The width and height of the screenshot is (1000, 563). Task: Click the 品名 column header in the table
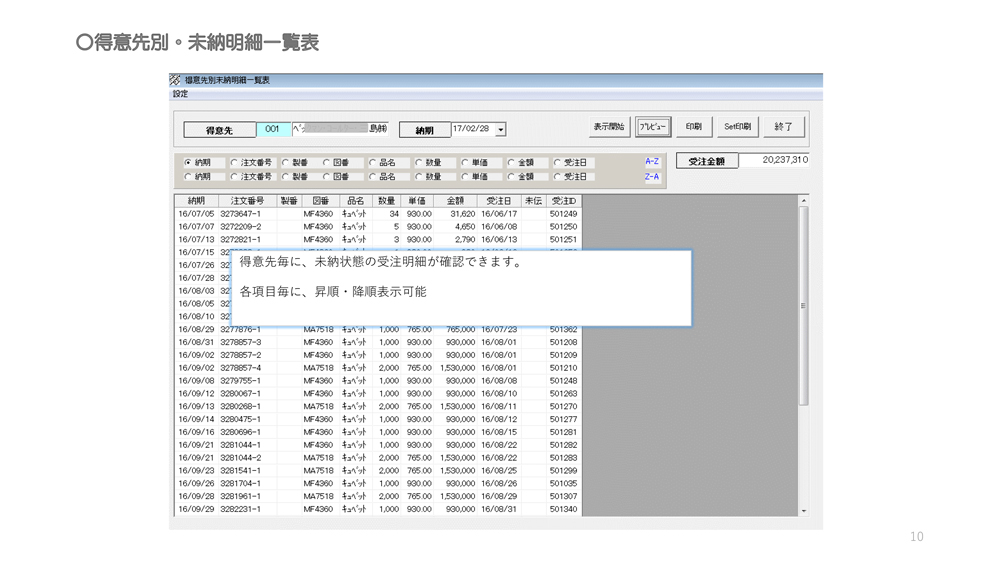[355, 201]
